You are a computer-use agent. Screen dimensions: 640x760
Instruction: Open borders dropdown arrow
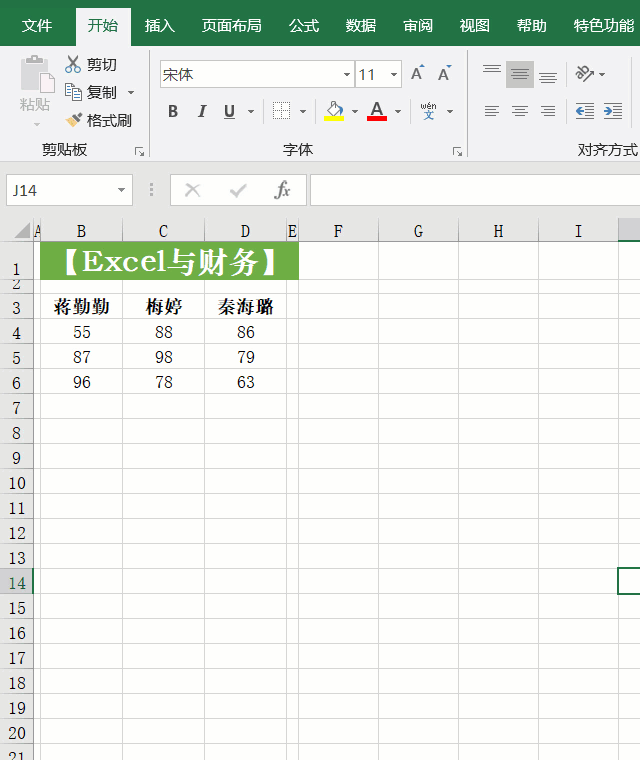[x=303, y=111]
